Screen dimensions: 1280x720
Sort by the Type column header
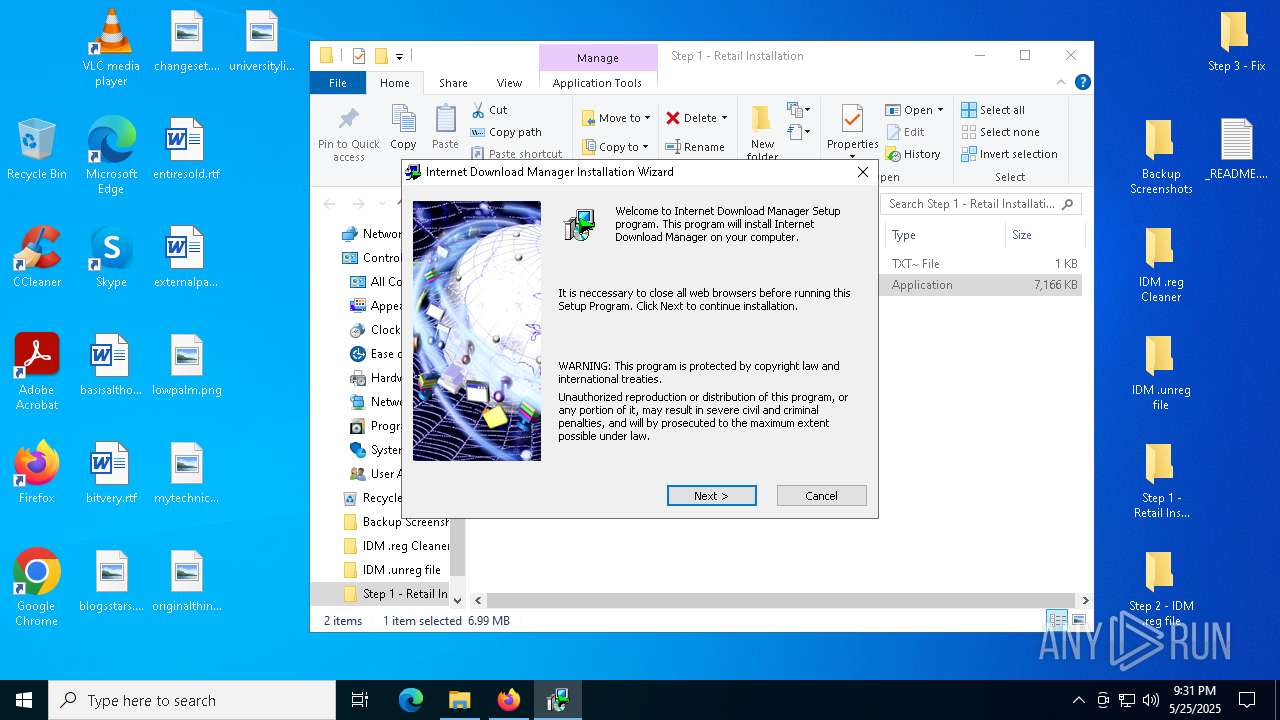click(945, 235)
